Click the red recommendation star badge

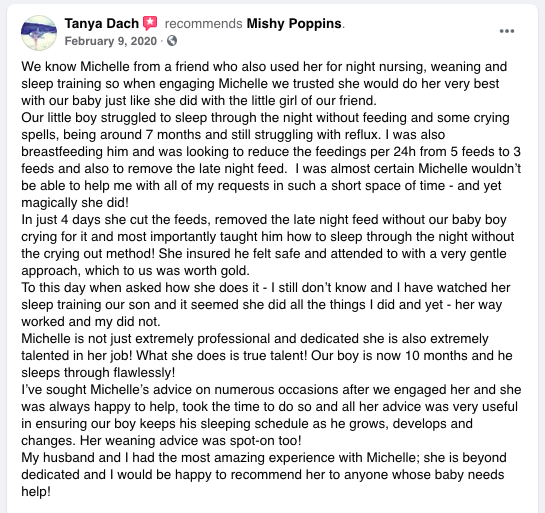[x=150, y=23]
